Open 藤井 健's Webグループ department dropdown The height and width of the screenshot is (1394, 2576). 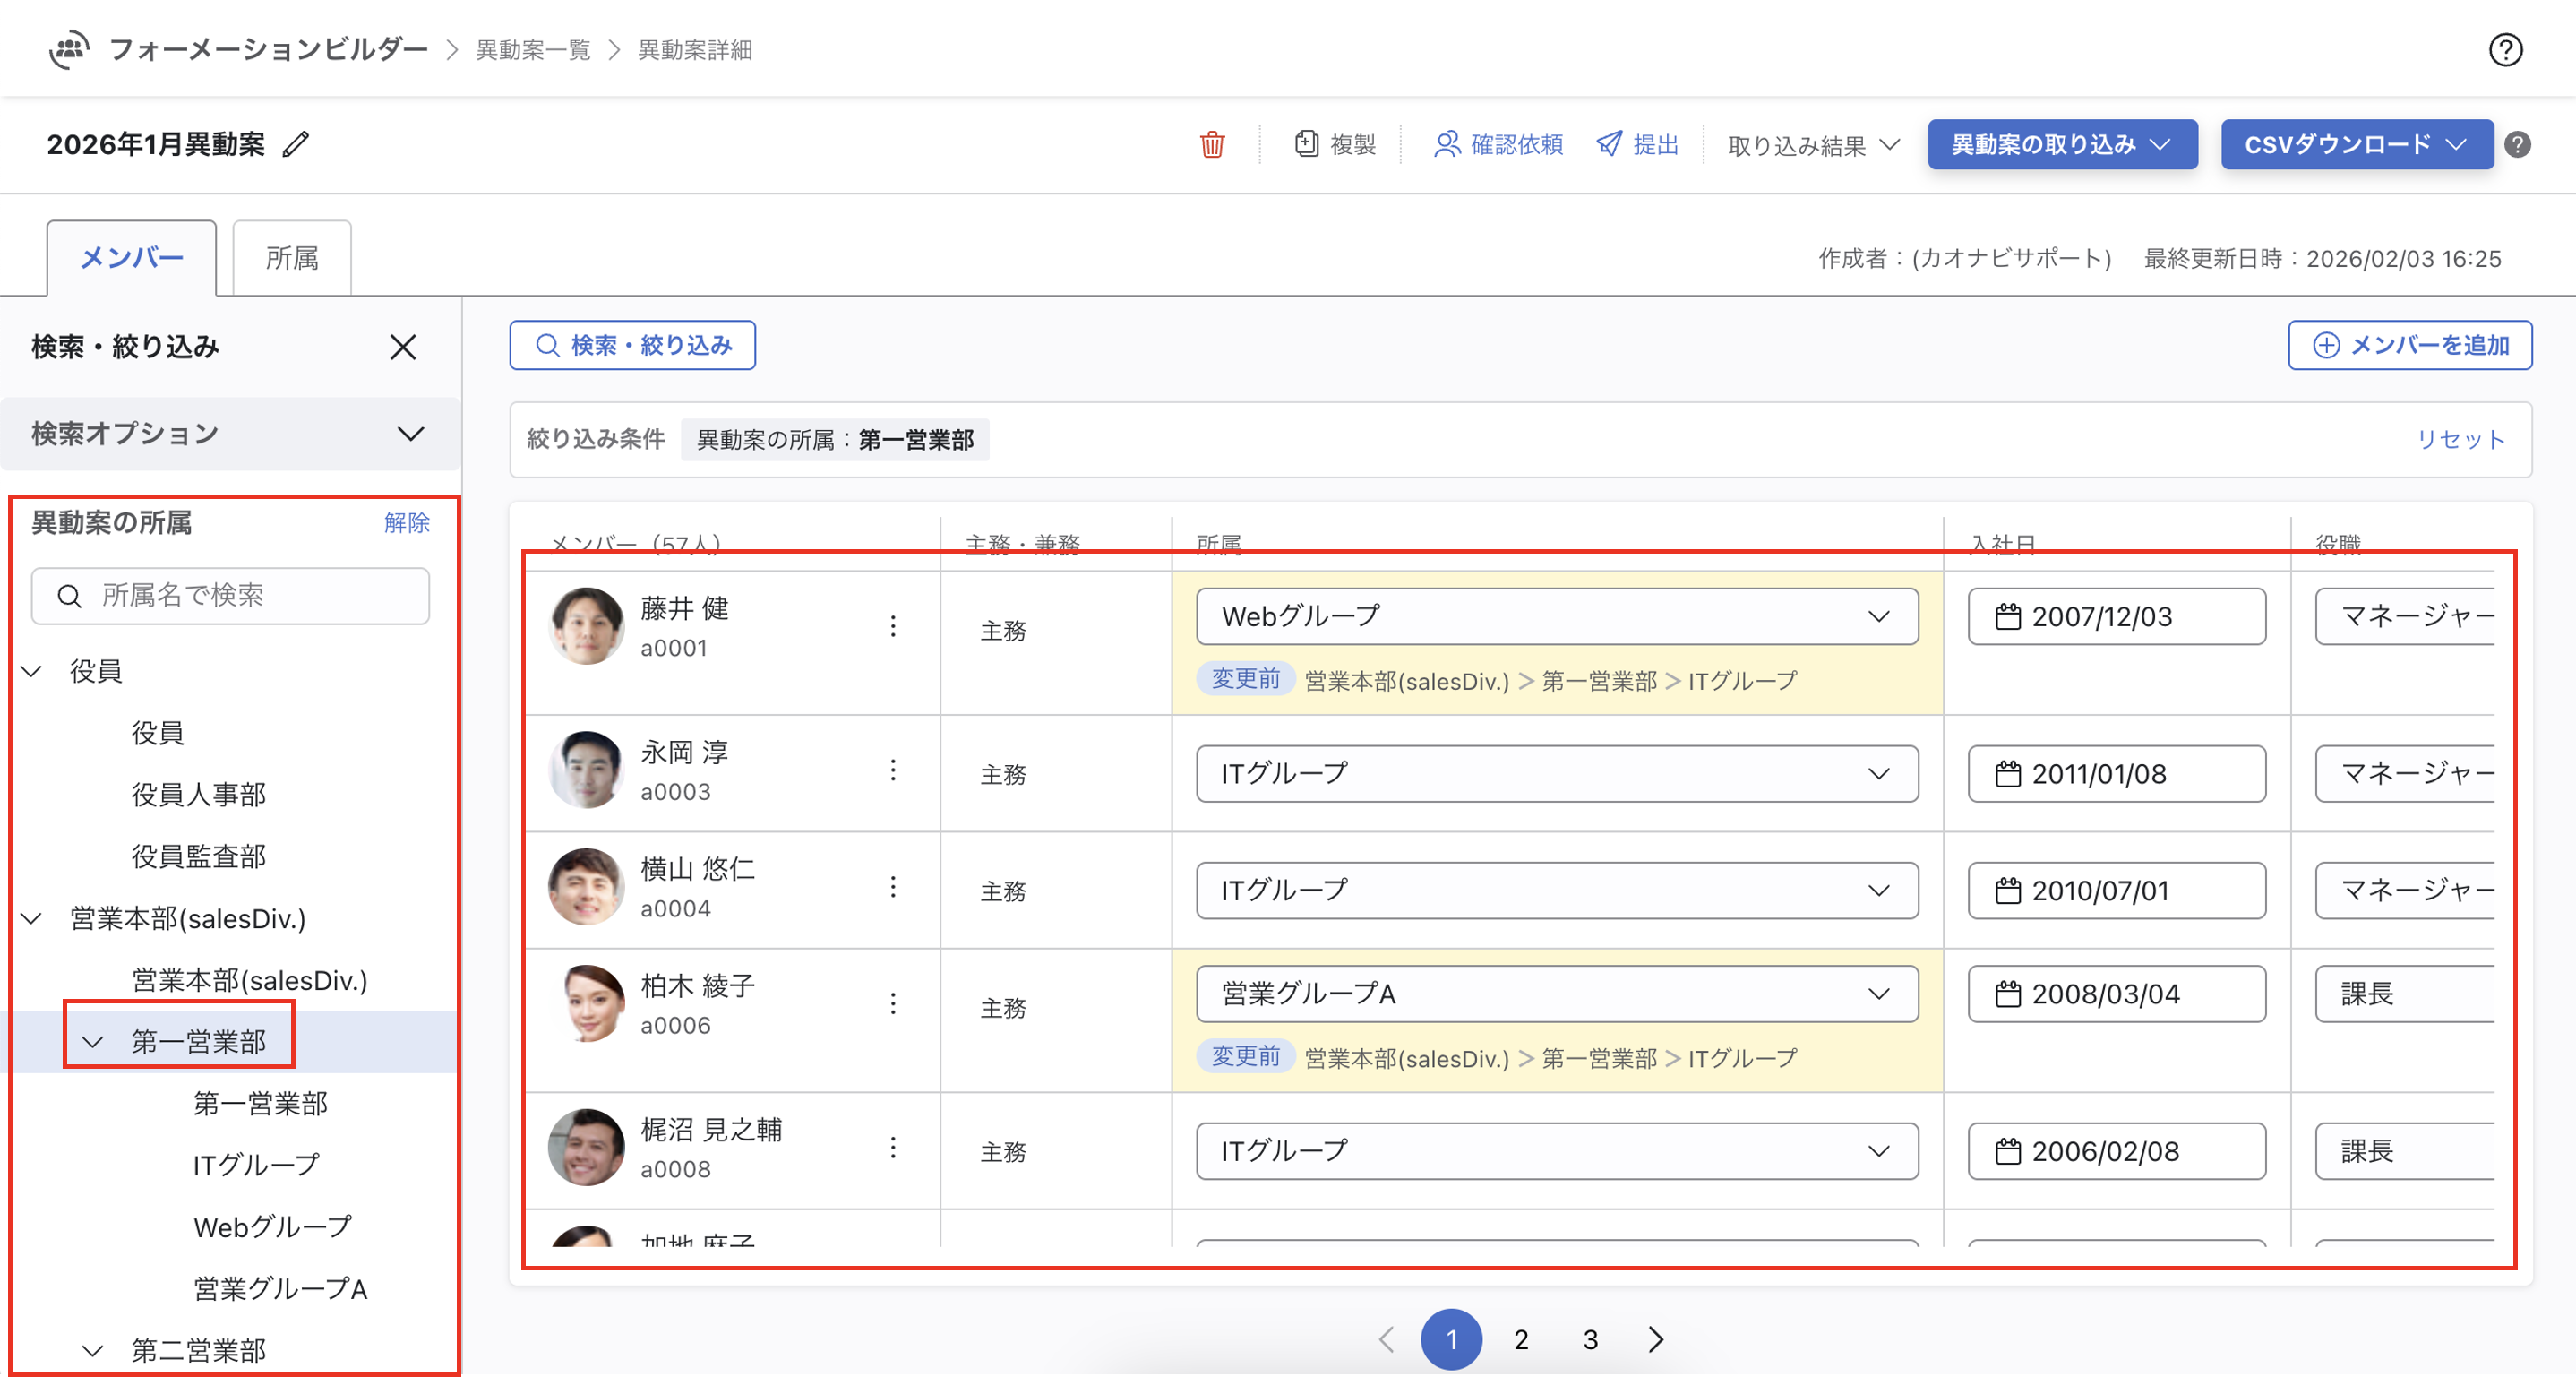click(1556, 617)
